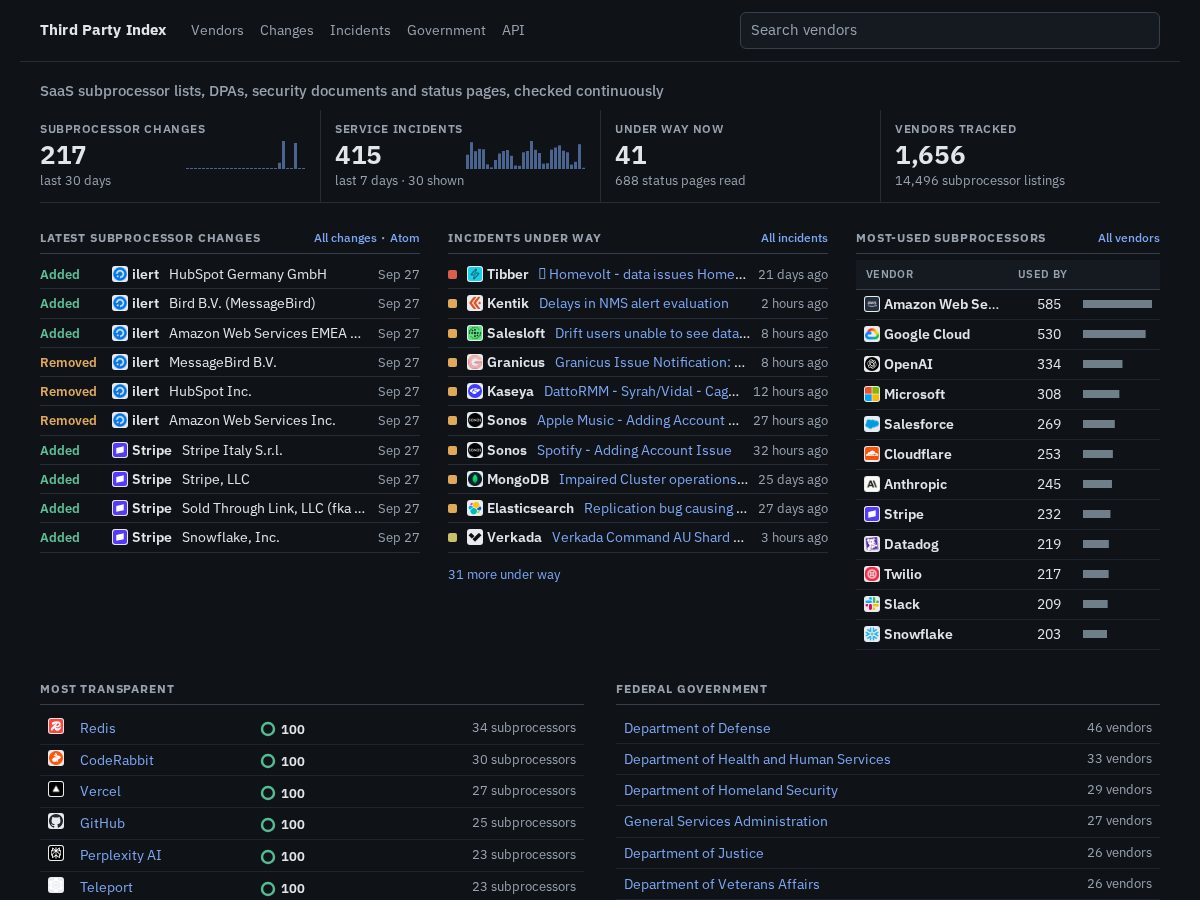Open the Department of Justice link
This screenshot has width=1200, height=900.
coord(694,853)
